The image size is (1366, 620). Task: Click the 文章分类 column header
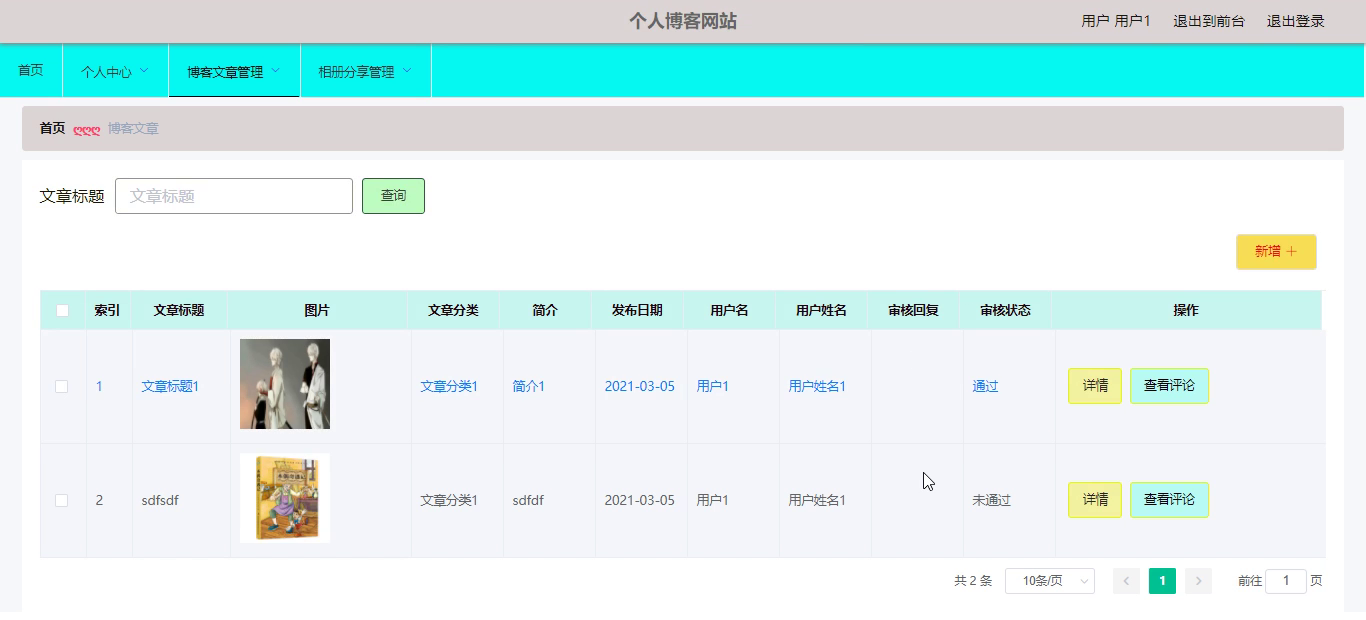[453, 310]
